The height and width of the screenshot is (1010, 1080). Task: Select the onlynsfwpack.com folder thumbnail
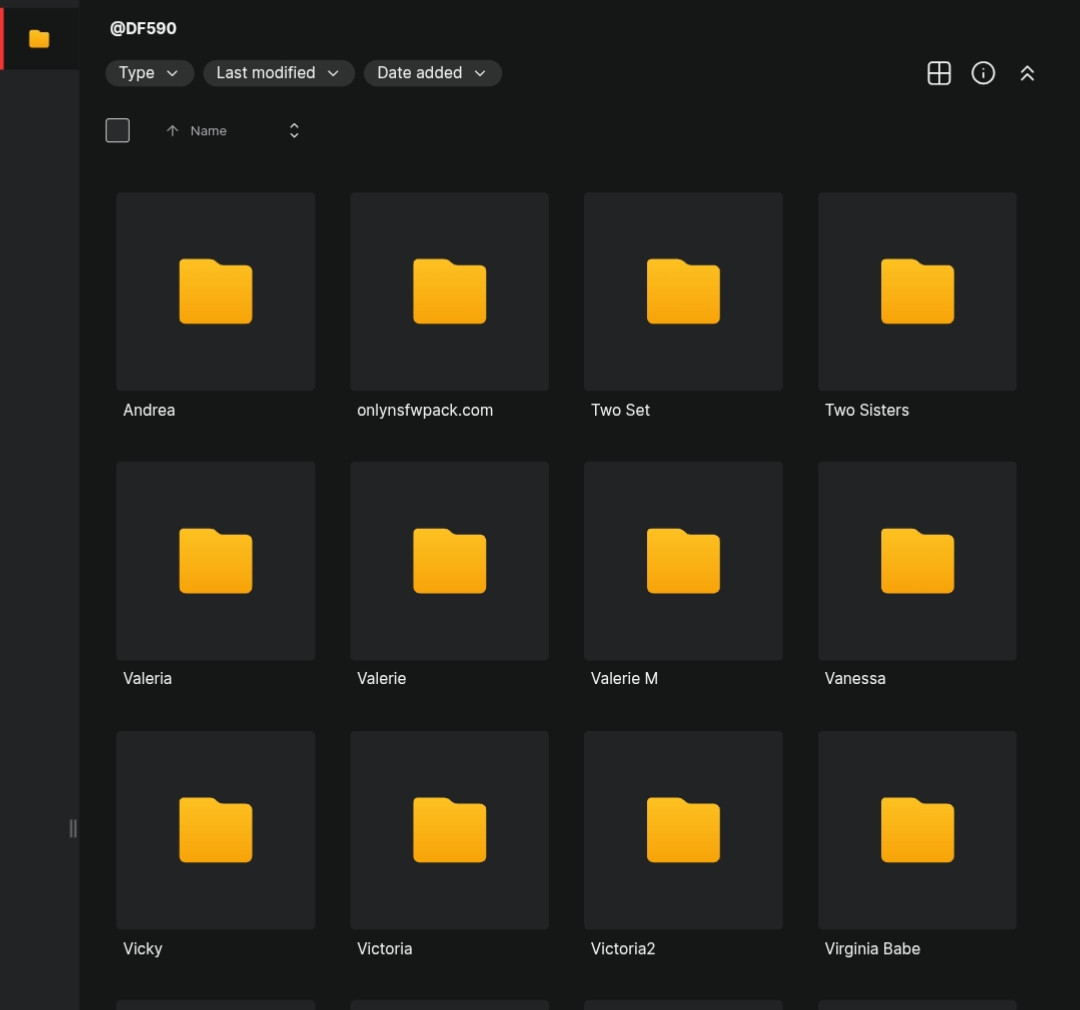click(450, 291)
